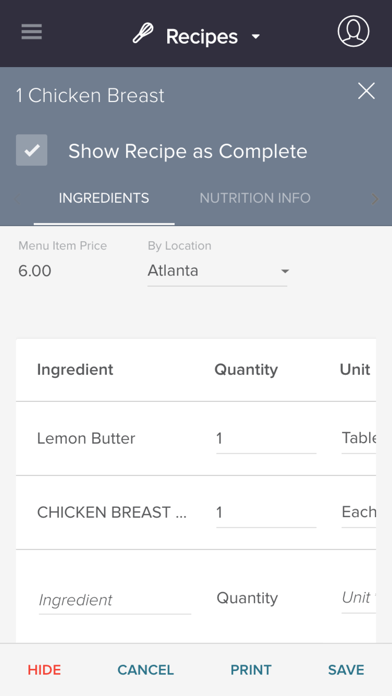Select the Ingredients tab

[104, 198]
